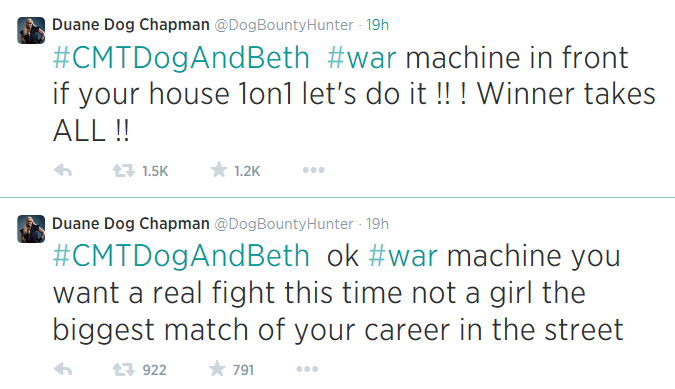Reply to the second tweet about street match
The width and height of the screenshot is (675, 389).
click(63, 369)
